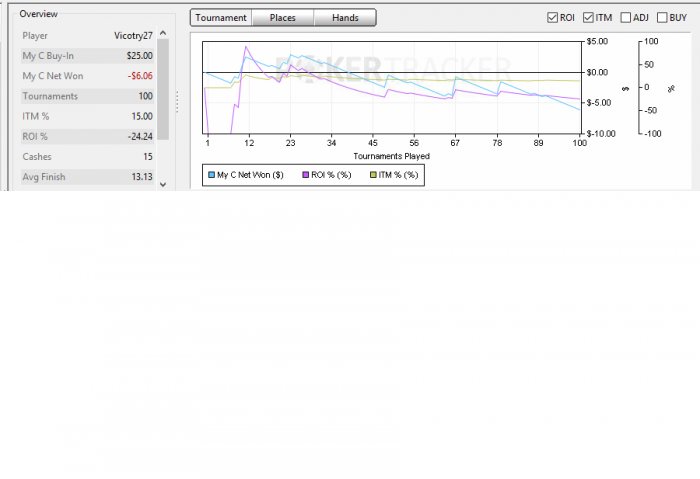Click the panel splitter grip dots

(x=177, y=102)
